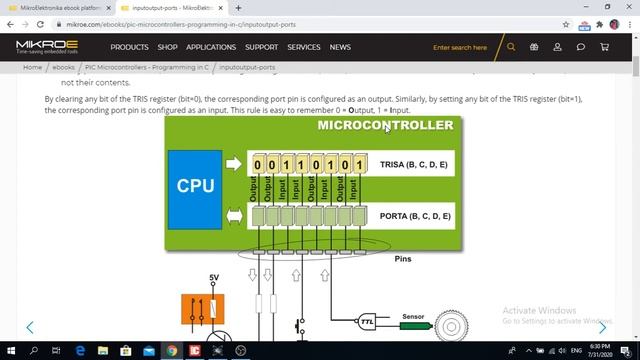The height and width of the screenshot is (360, 640).
Task: Click the volume icon in system tray
Action: tap(562, 351)
